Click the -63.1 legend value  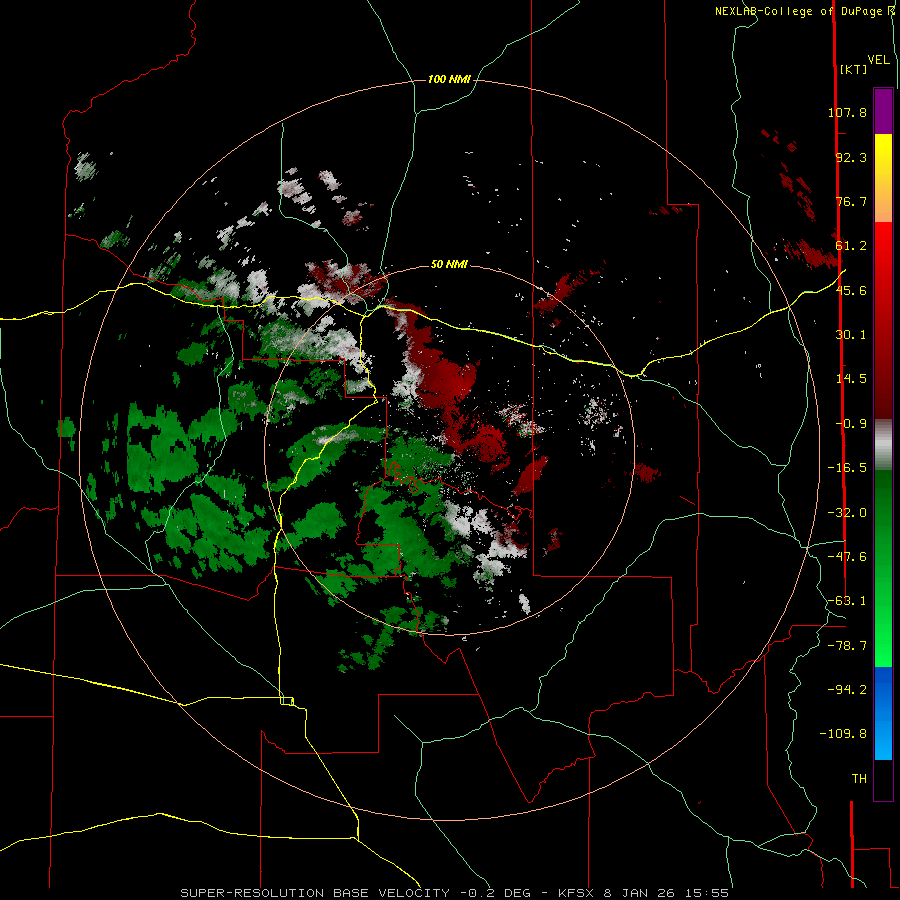[847, 601]
